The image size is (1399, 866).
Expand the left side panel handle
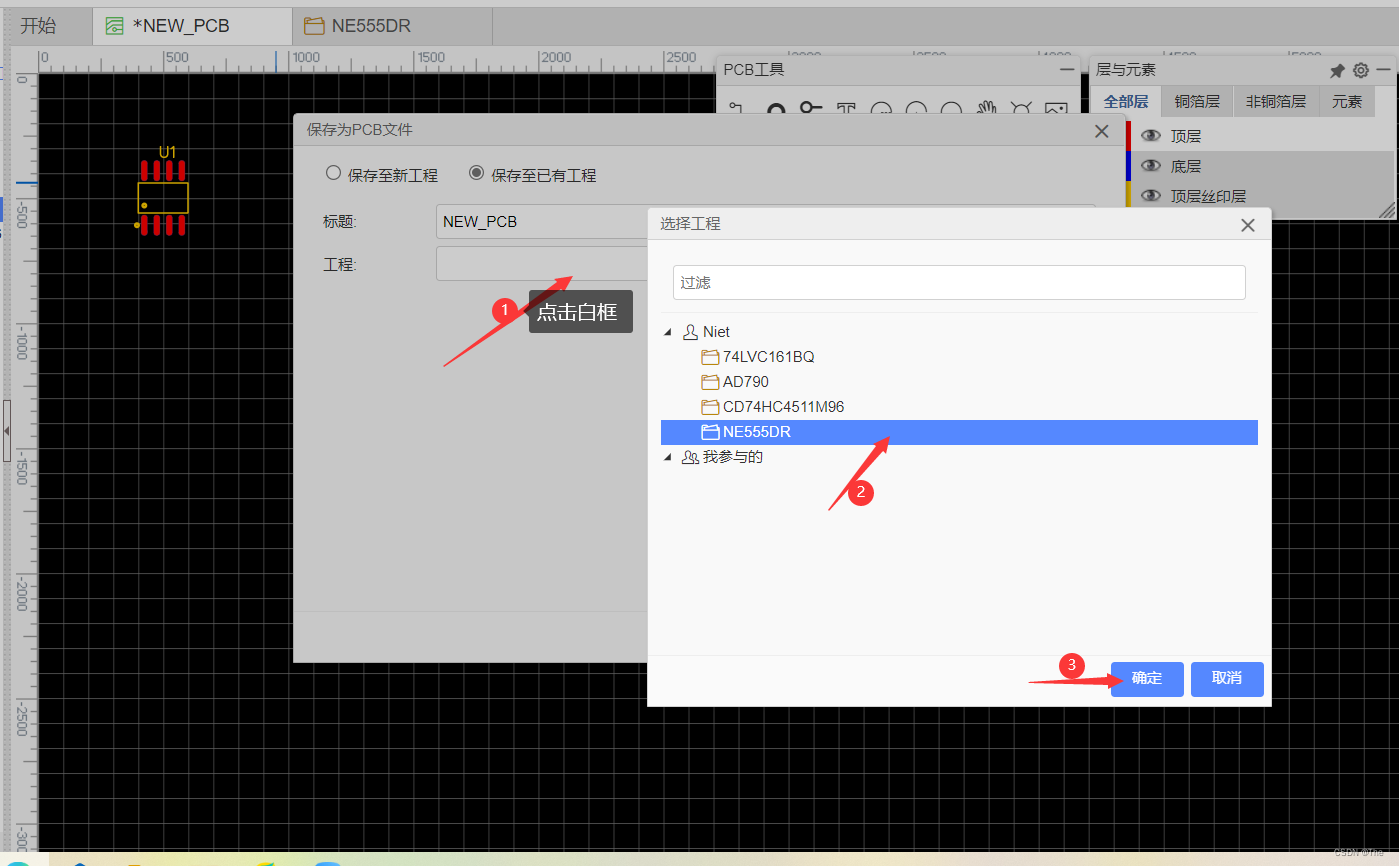tap(6, 430)
